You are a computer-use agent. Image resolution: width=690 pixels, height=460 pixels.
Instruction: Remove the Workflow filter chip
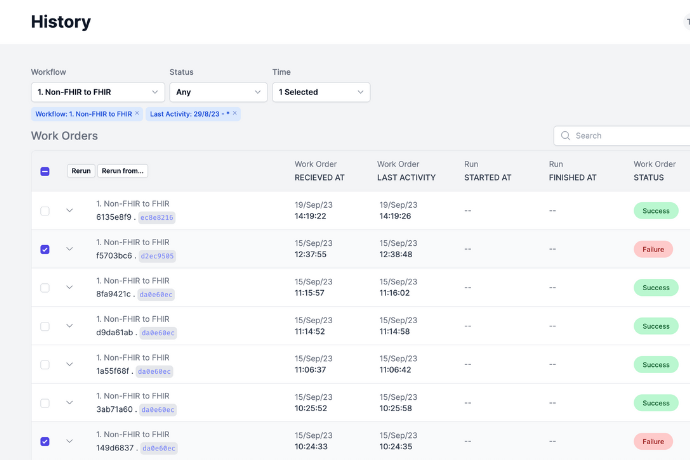click(x=137, y=114)
